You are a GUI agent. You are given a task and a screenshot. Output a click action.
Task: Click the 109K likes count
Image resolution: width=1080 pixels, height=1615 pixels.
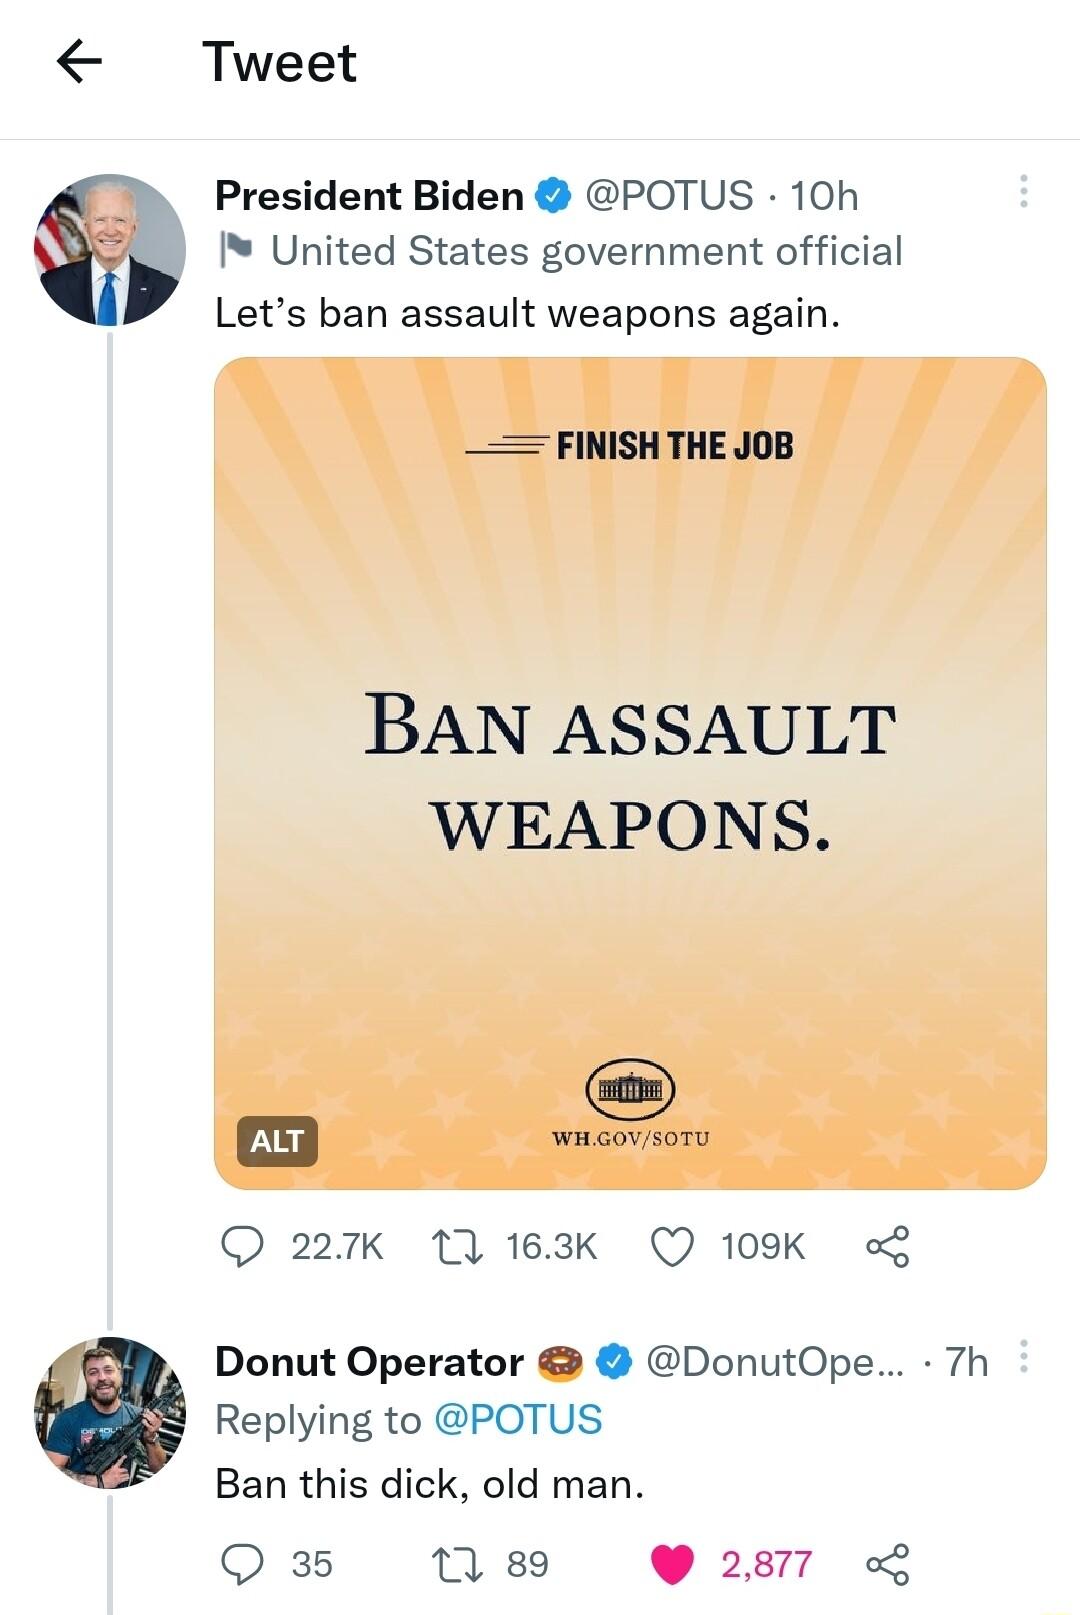(762, 1246)
